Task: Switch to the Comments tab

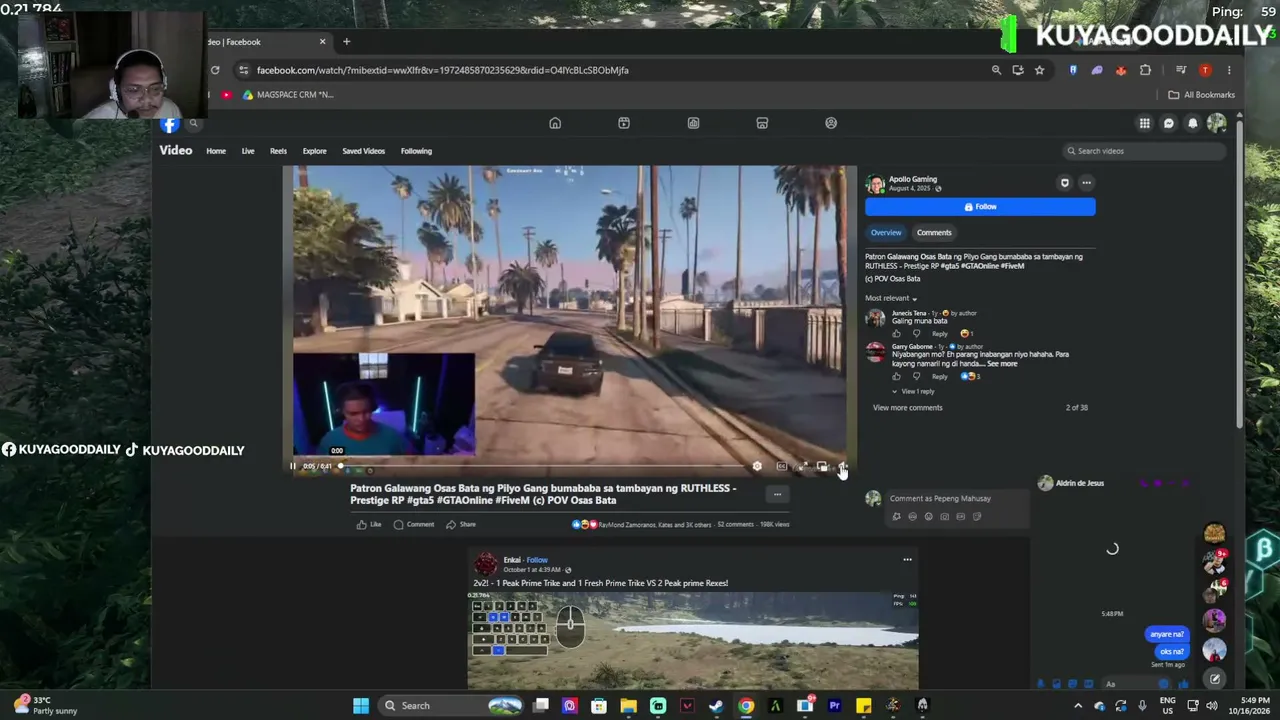Action: tap(934, 232)
